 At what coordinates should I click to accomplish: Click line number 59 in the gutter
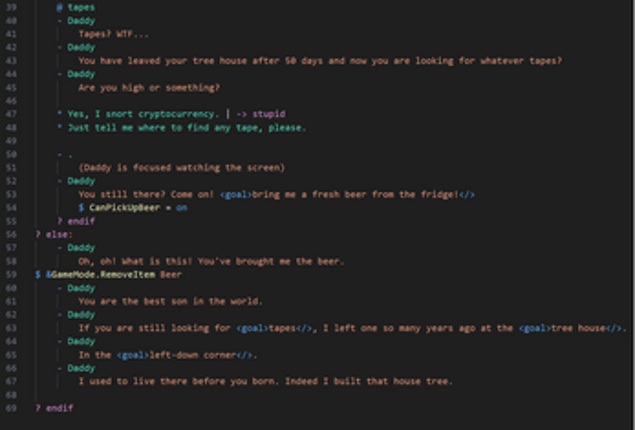point(11,275)
